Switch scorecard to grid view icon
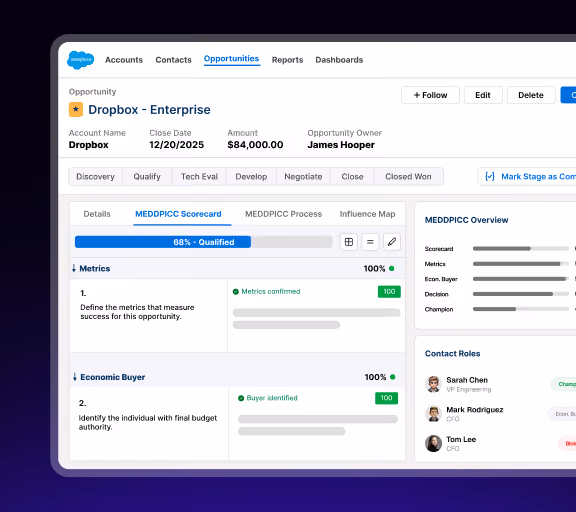The height and width of the screenshot is (512, 576). (349, 242)
